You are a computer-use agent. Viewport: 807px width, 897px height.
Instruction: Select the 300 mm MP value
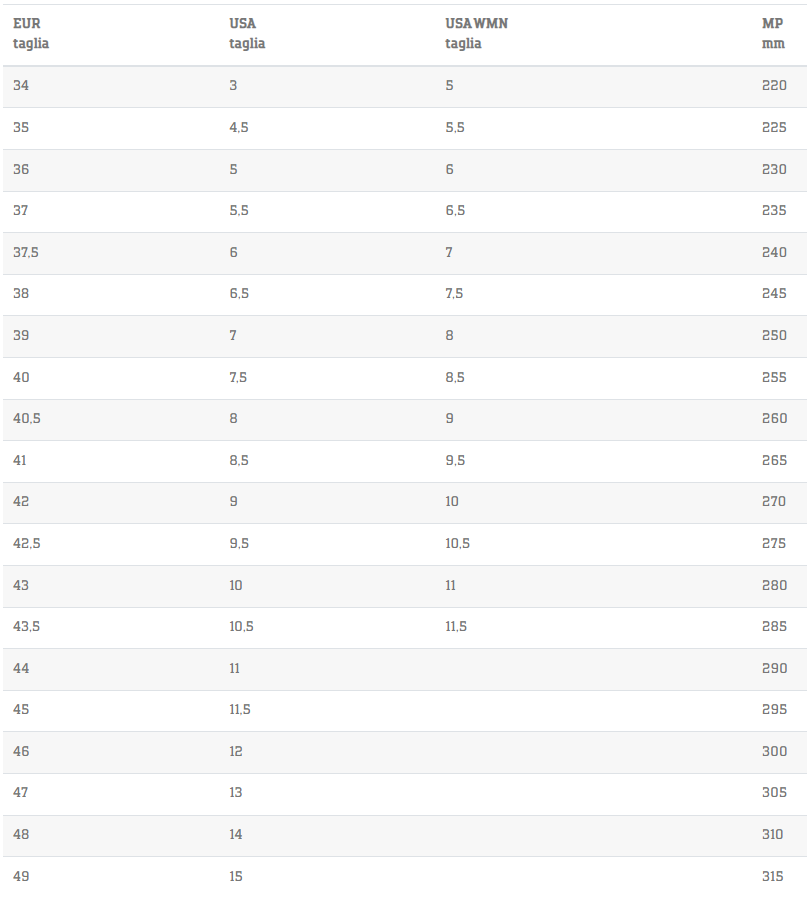pyautogui.click(x=774, y=751)
